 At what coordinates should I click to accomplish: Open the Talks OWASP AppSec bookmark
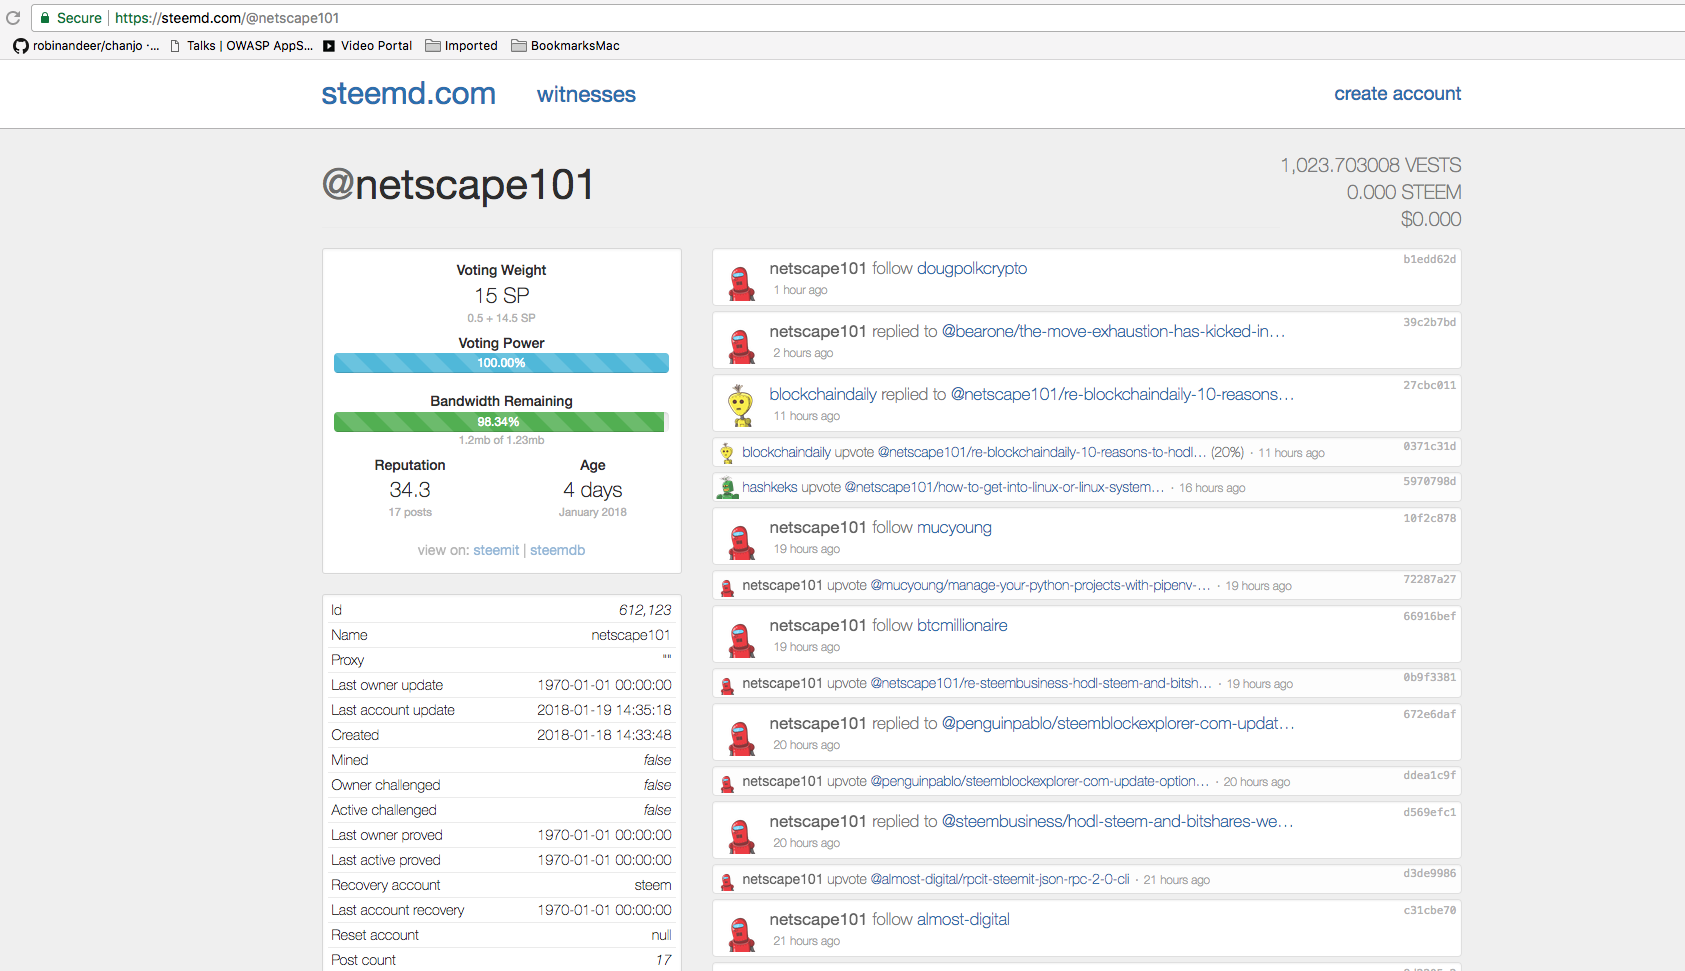point(241,46)
